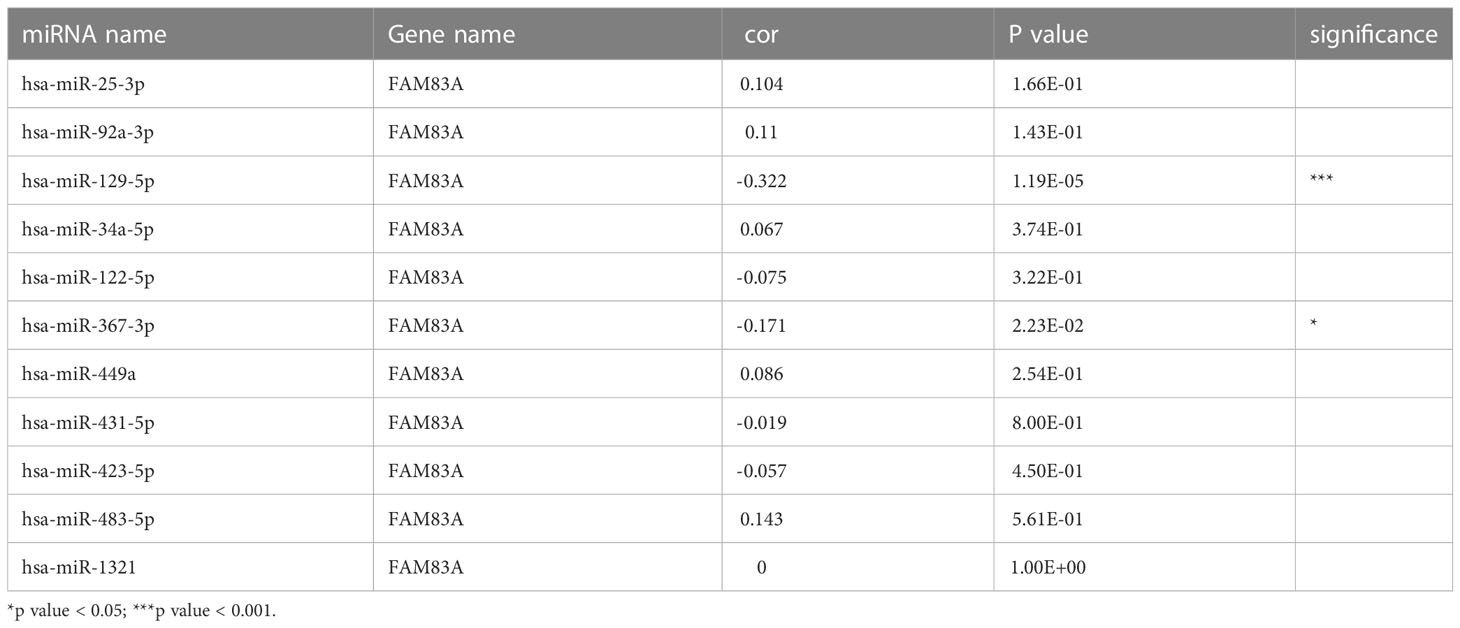Select correlation value -0.322

[x=762, y=181]
